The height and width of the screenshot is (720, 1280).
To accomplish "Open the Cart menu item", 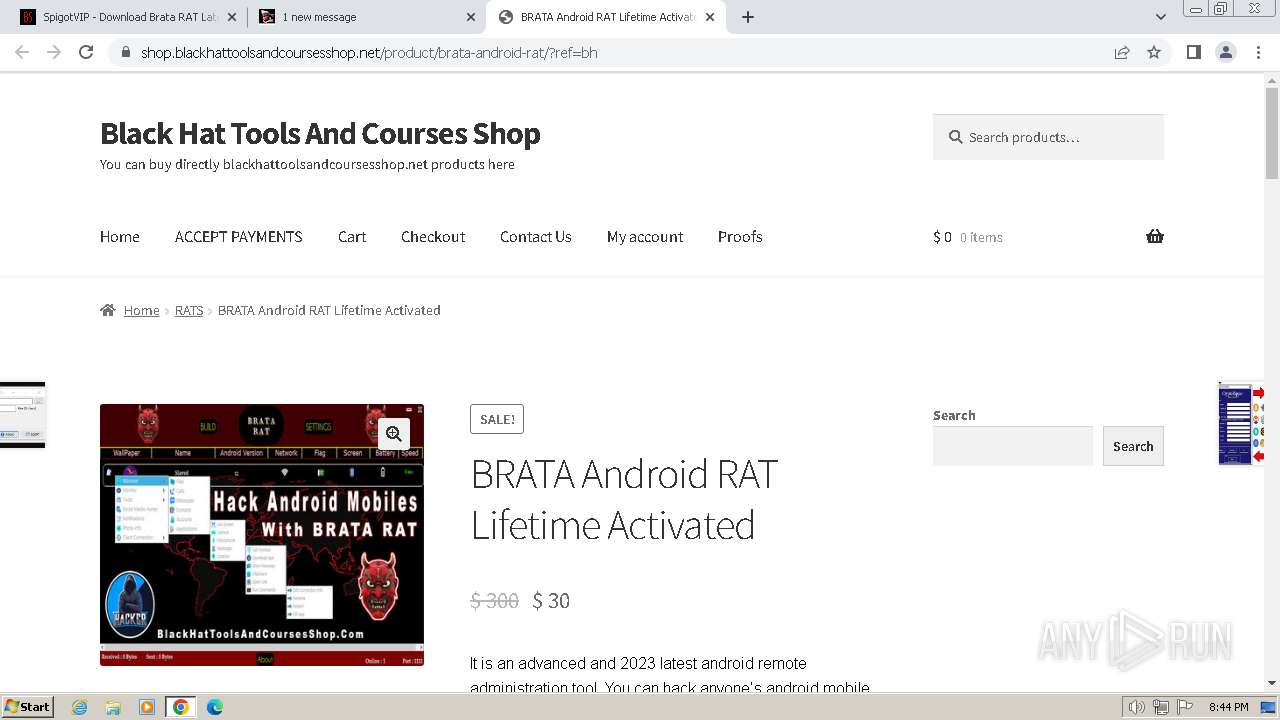I will point(352,237).
